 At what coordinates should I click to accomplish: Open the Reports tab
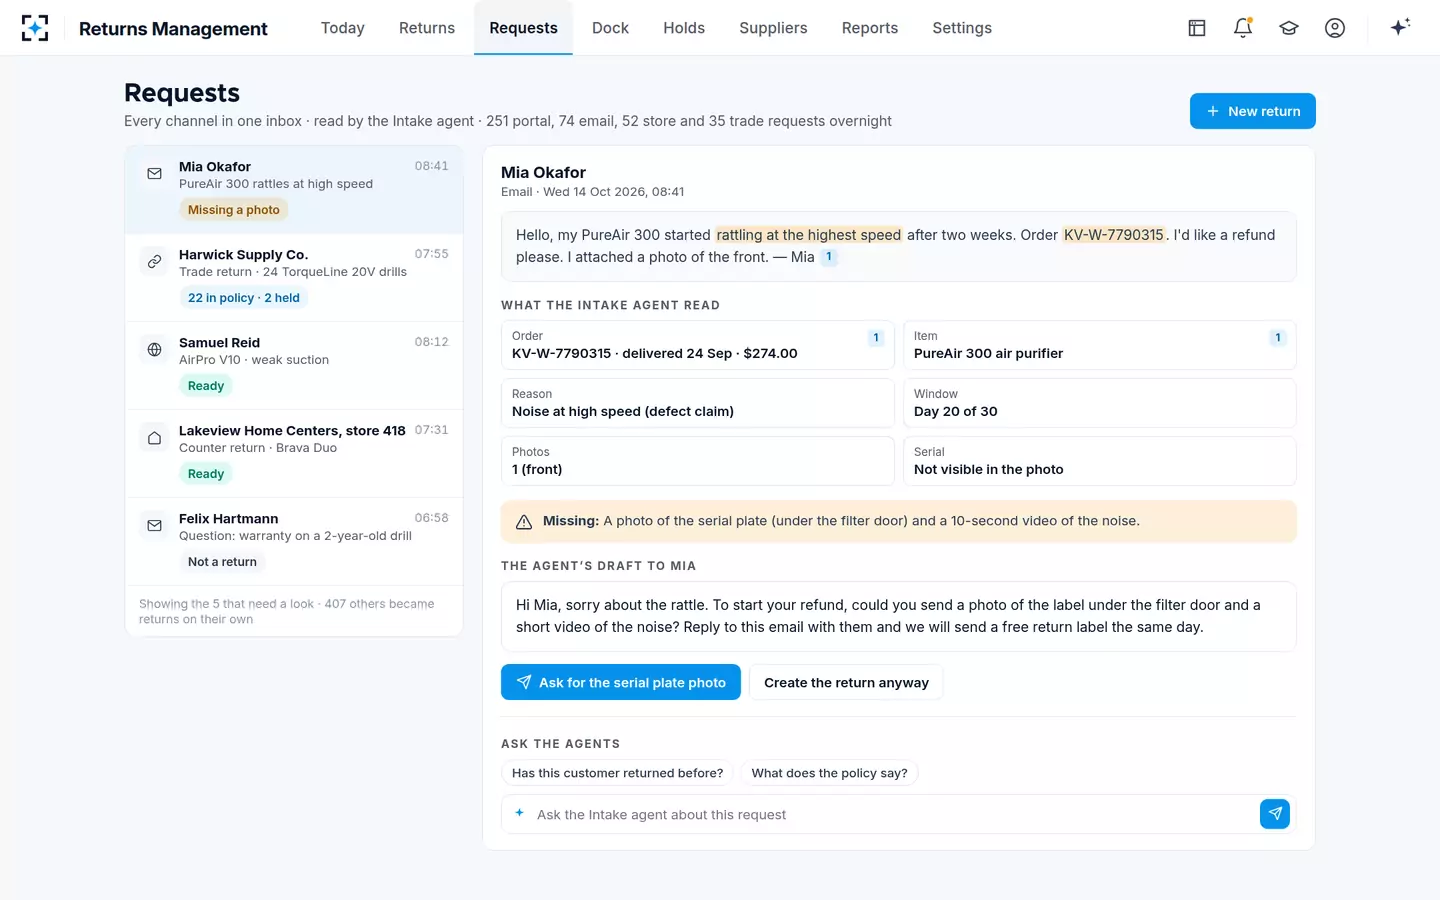tap(870, 28)
